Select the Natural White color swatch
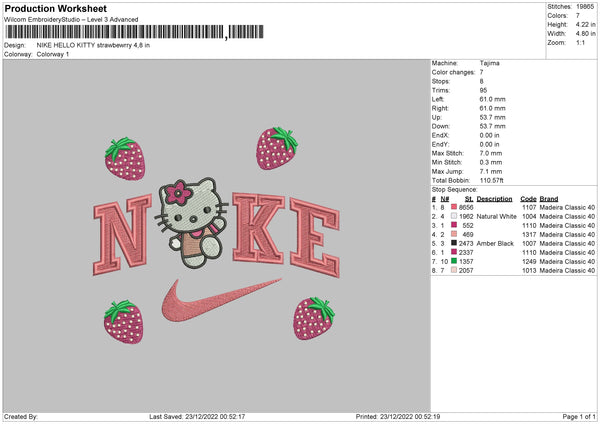 [454, 216]
